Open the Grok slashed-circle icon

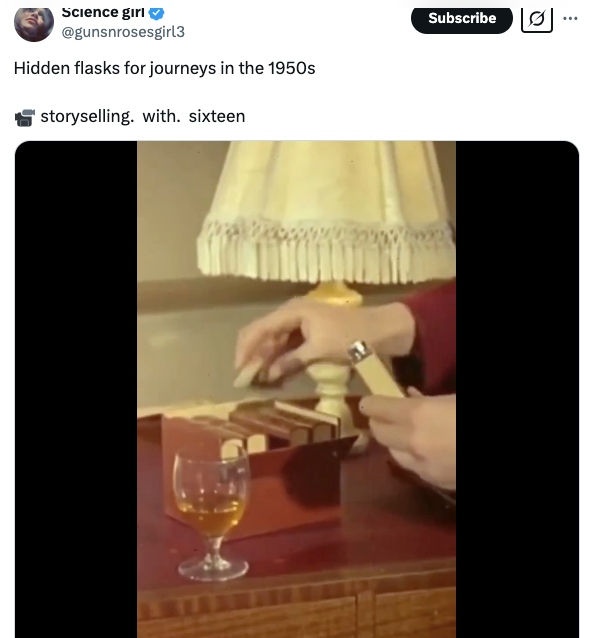tap(537, 19)
